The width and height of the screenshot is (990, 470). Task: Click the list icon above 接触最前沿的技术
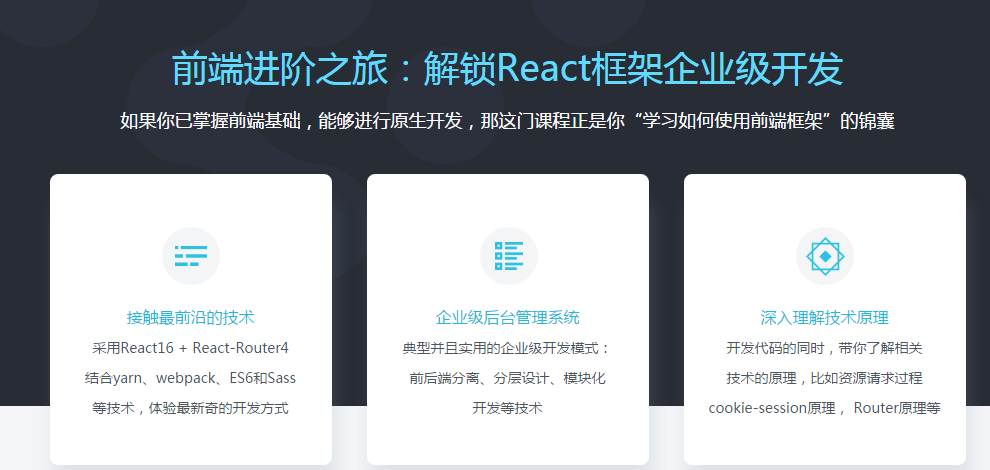(191, 256)
